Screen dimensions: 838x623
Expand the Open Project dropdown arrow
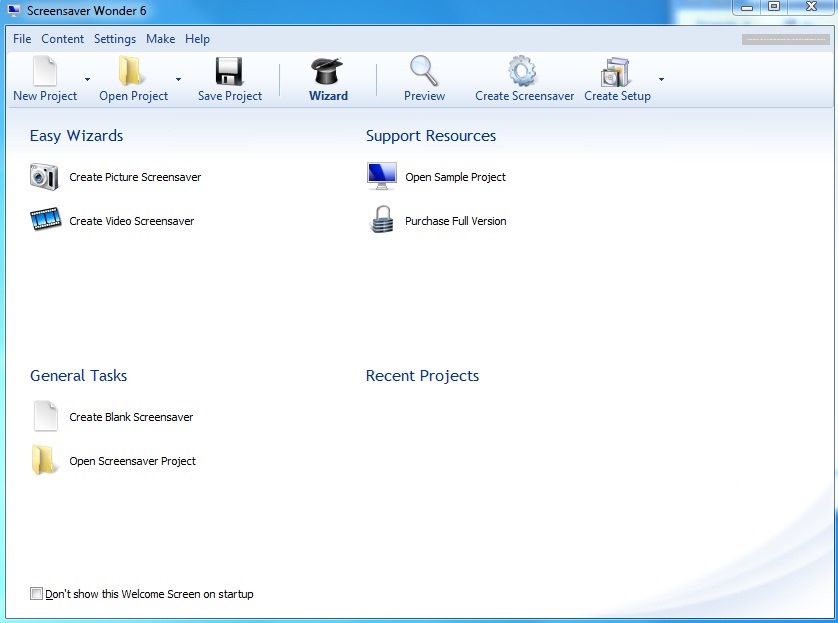(x=178, y=79)
